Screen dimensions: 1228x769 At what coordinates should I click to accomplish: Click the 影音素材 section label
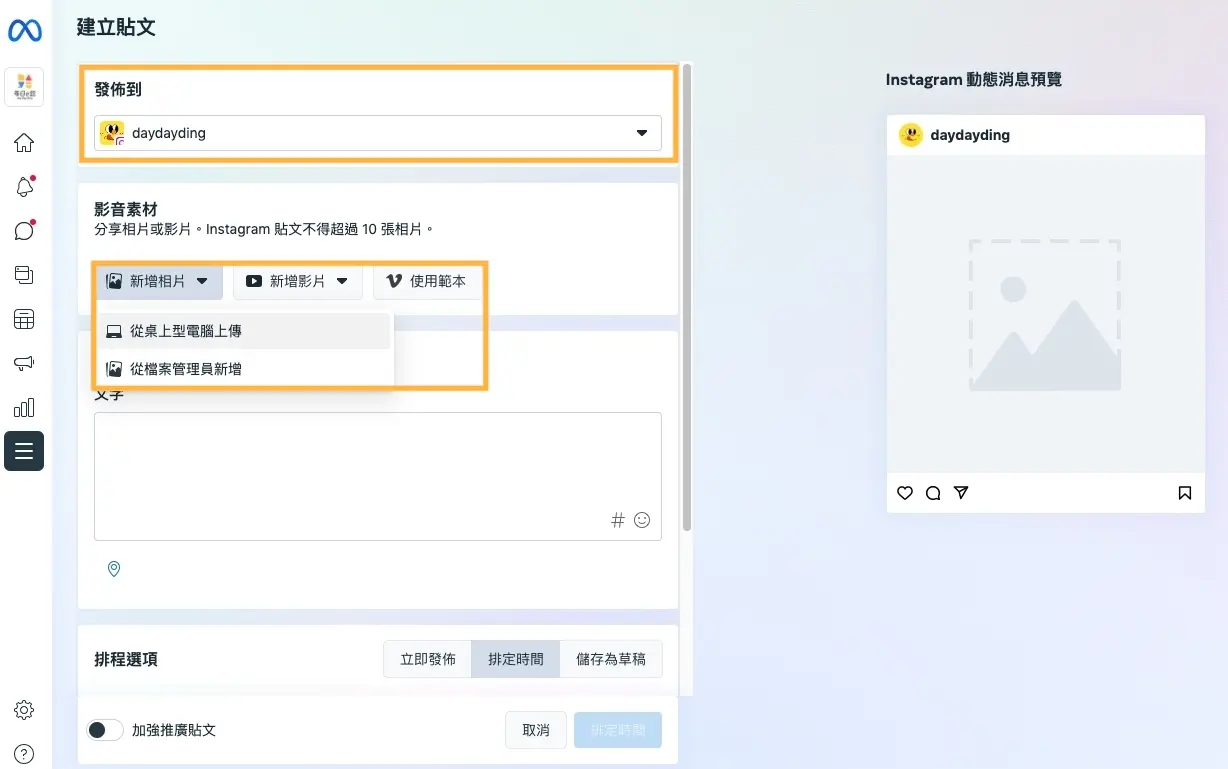[126, 210]
